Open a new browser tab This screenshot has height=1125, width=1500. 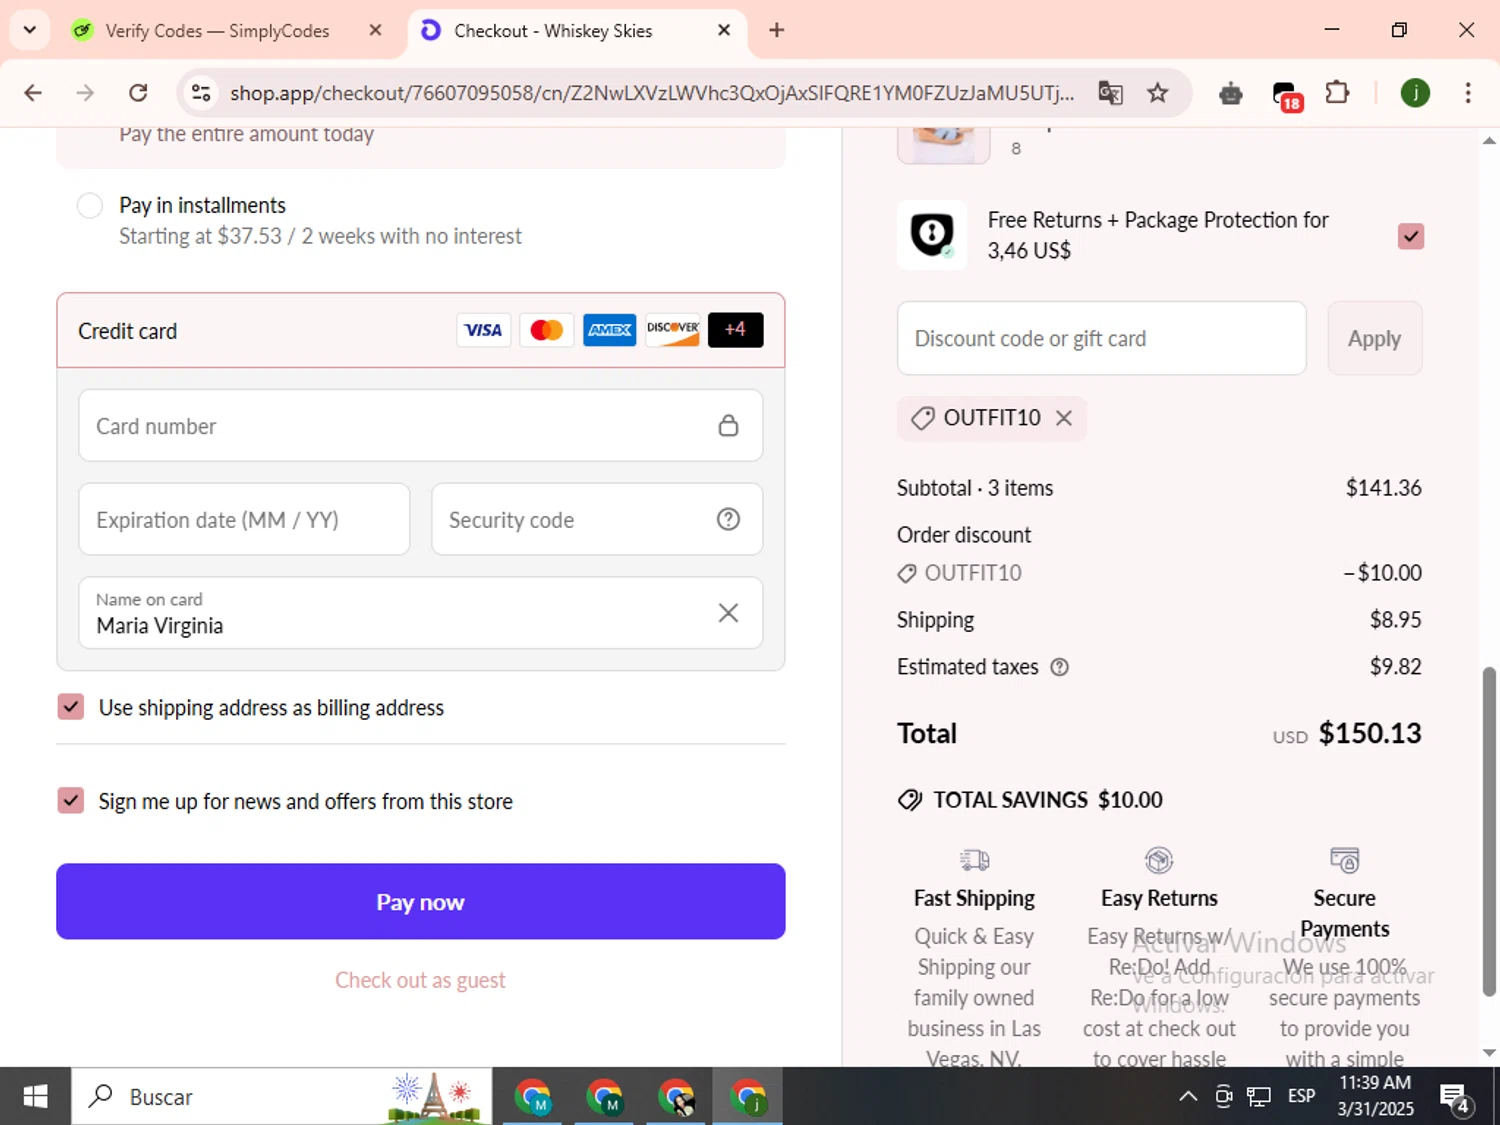click(776, 31)
